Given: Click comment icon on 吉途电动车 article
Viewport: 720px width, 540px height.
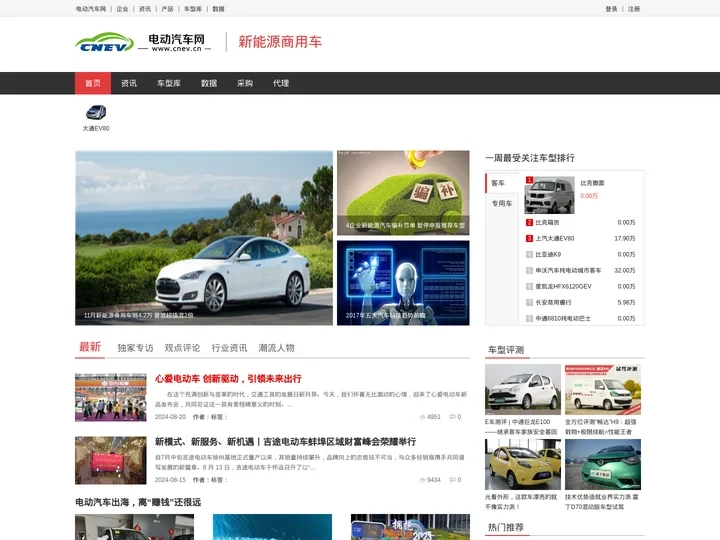Looking at the screenshot, I should 452,480.
